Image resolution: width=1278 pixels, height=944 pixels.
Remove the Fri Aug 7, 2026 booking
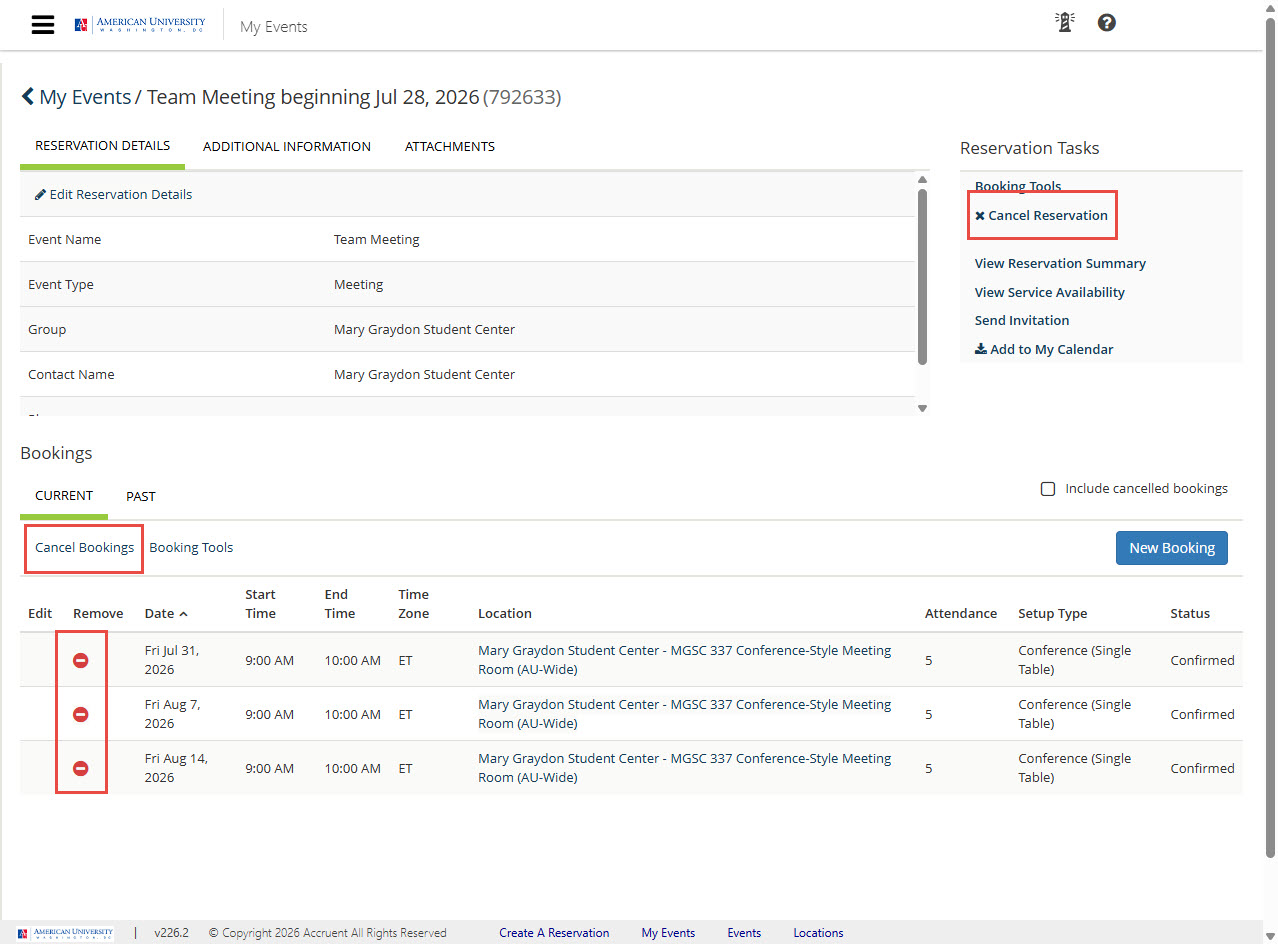81,714
